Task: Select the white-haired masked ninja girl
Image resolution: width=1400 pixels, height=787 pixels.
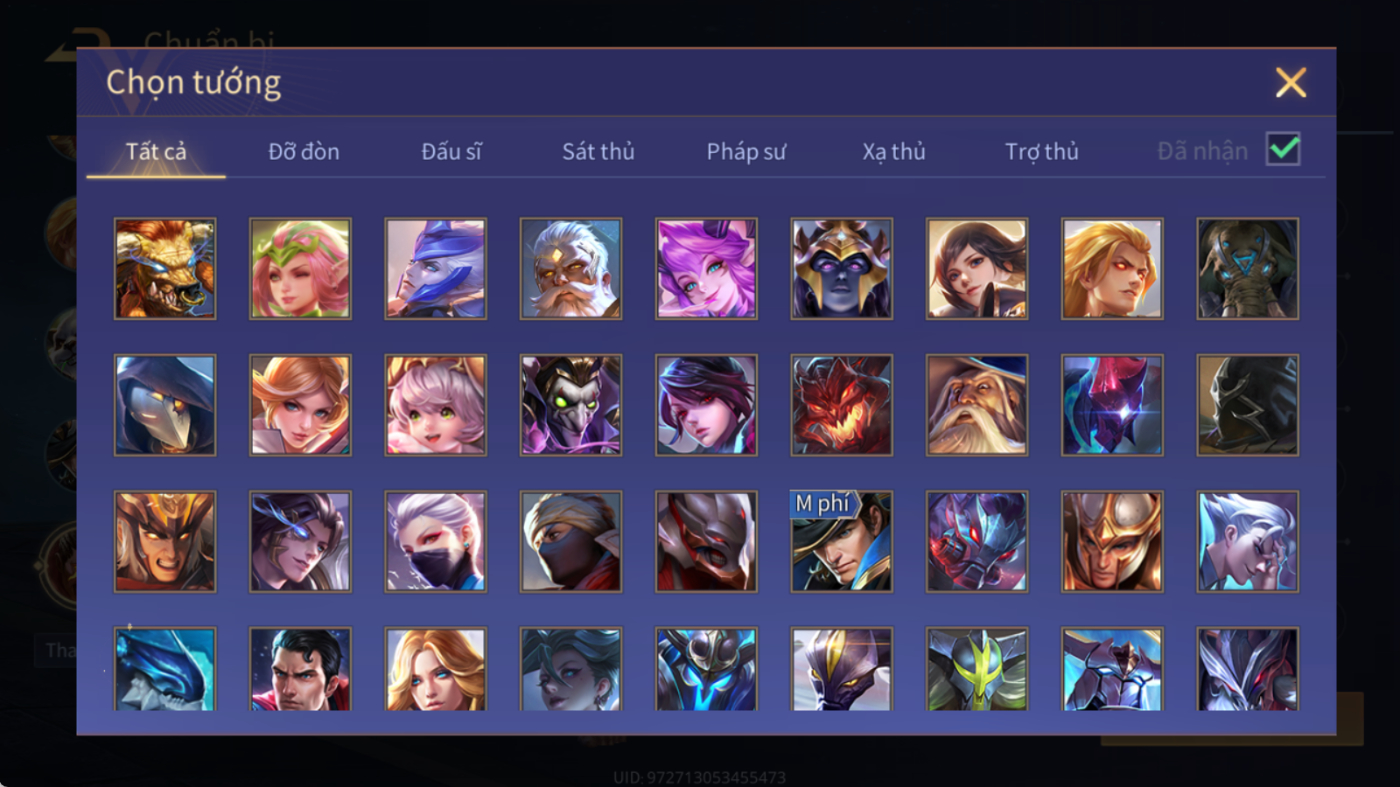Action: point(436,542)
